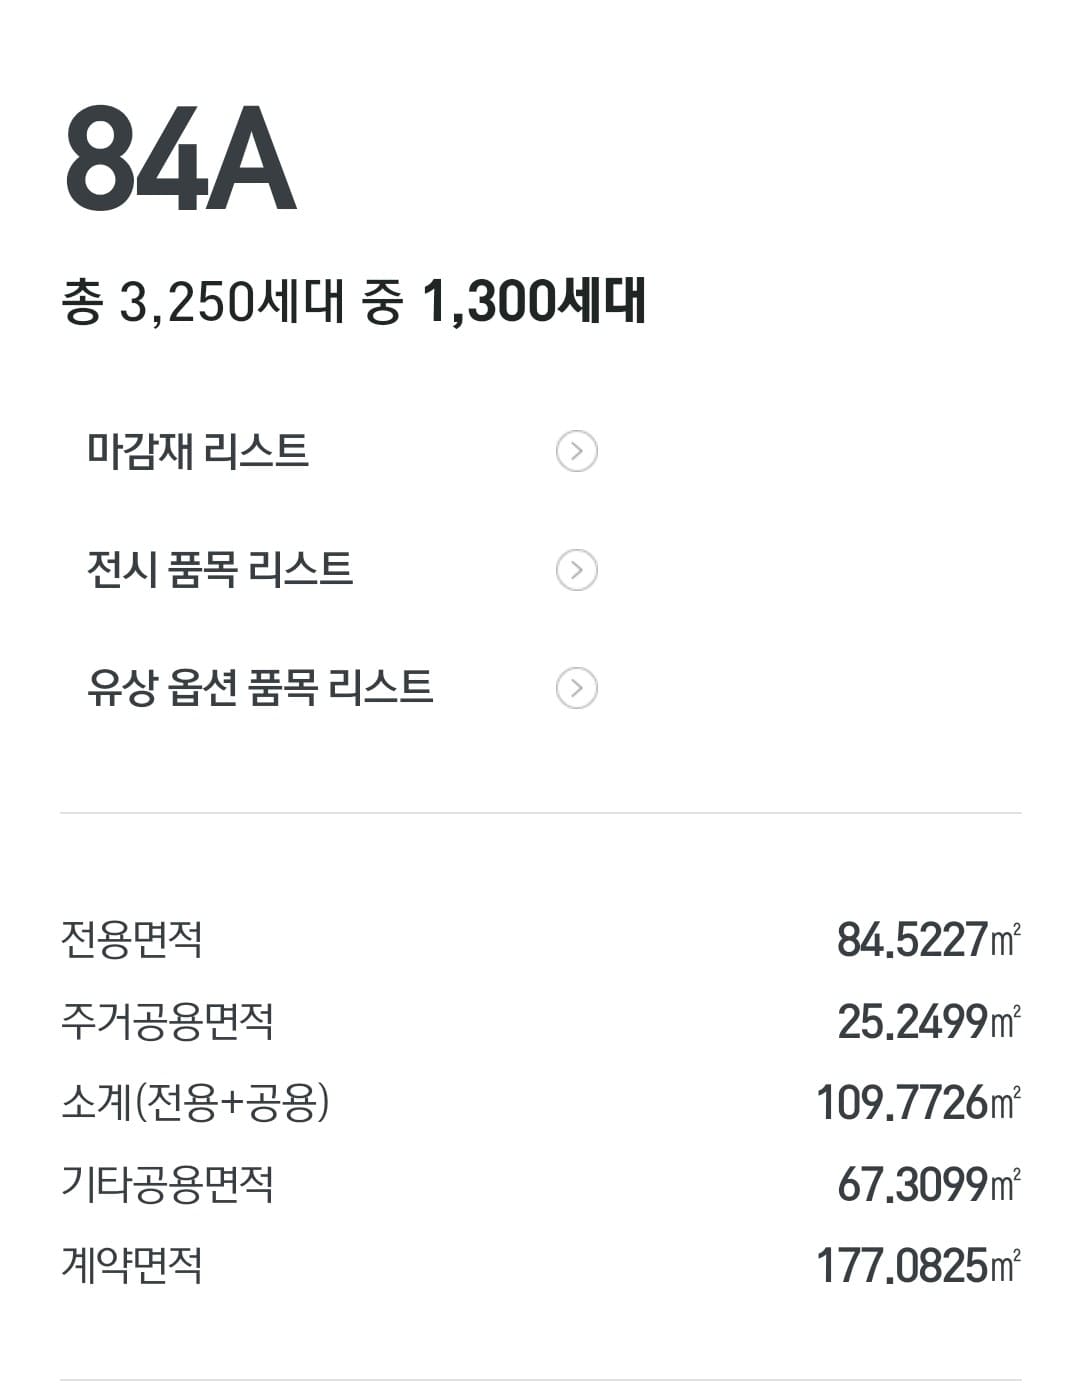
Task: Click the bold 1,300세대 text
Action: coord(534,301)
